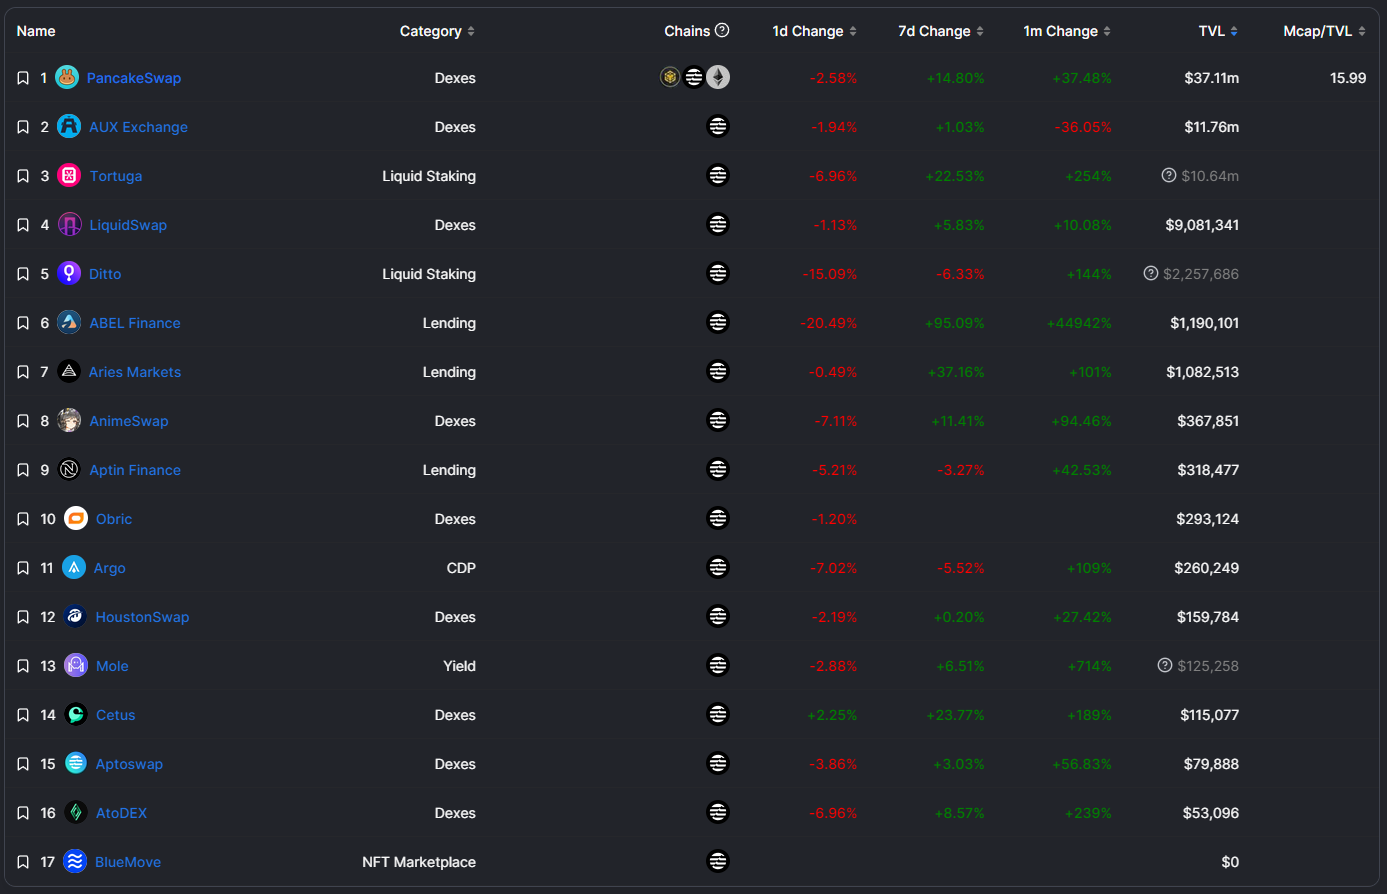Click the Lending category for Aptin Finance
1387x894 pixels.
click(x=449, y=470)
